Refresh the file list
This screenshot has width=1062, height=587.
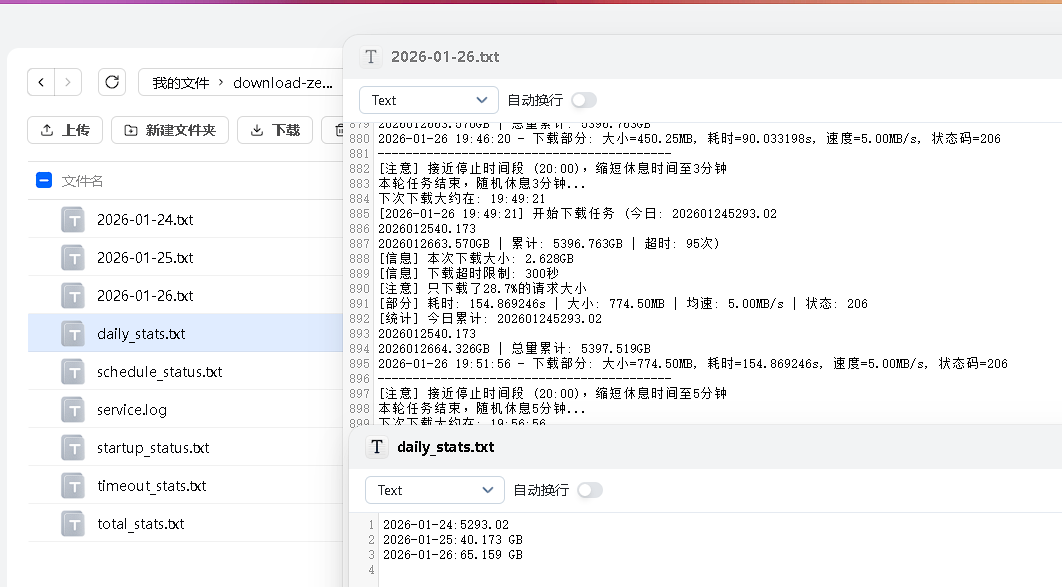(x=112, y=83)
